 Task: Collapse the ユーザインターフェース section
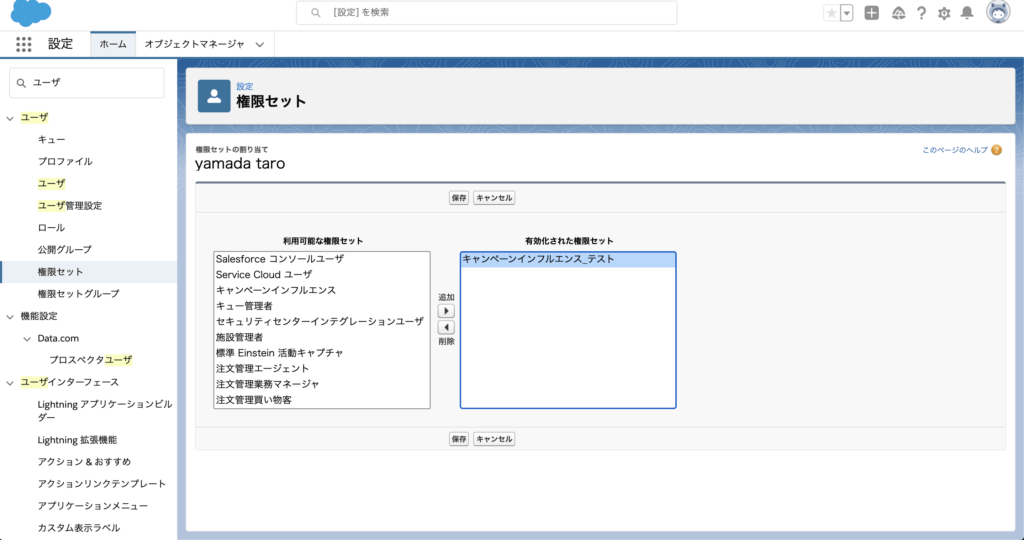click(10, 383)
